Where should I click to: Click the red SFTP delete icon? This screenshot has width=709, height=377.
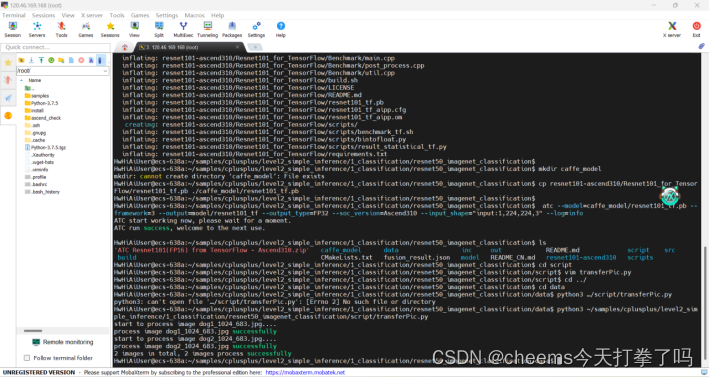pyautogui.click(x=81, y=60)
